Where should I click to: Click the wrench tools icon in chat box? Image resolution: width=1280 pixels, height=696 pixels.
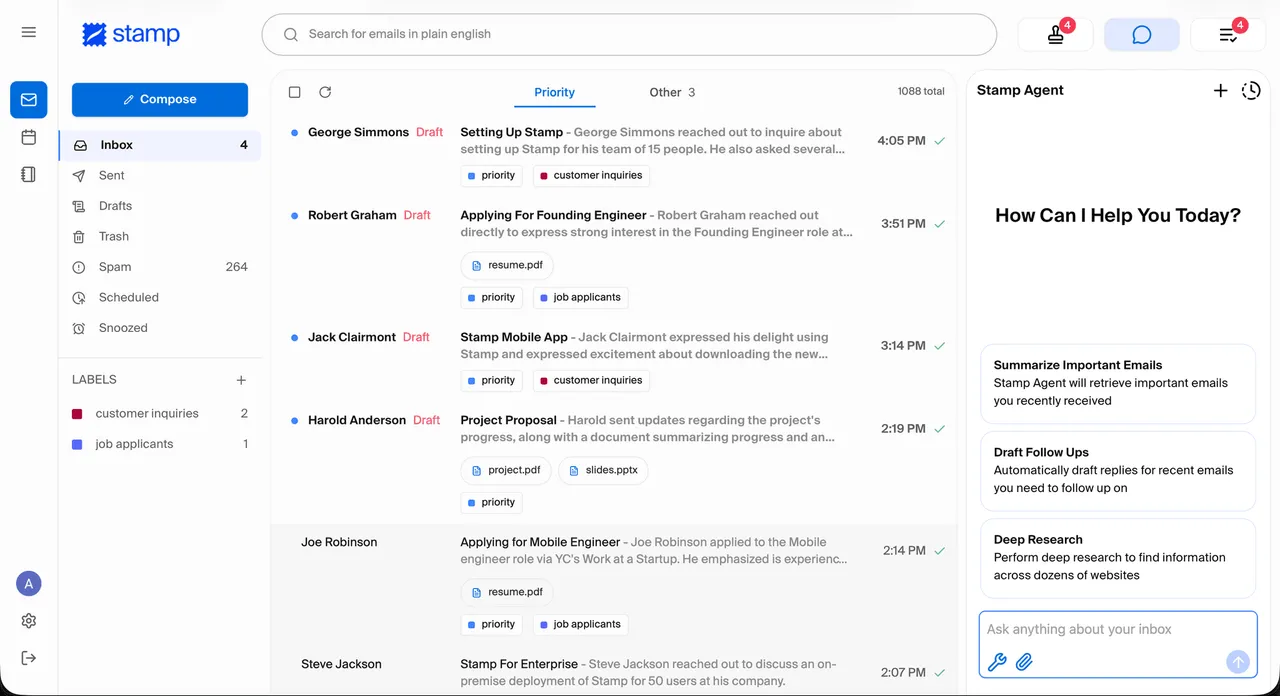(996, 661)
